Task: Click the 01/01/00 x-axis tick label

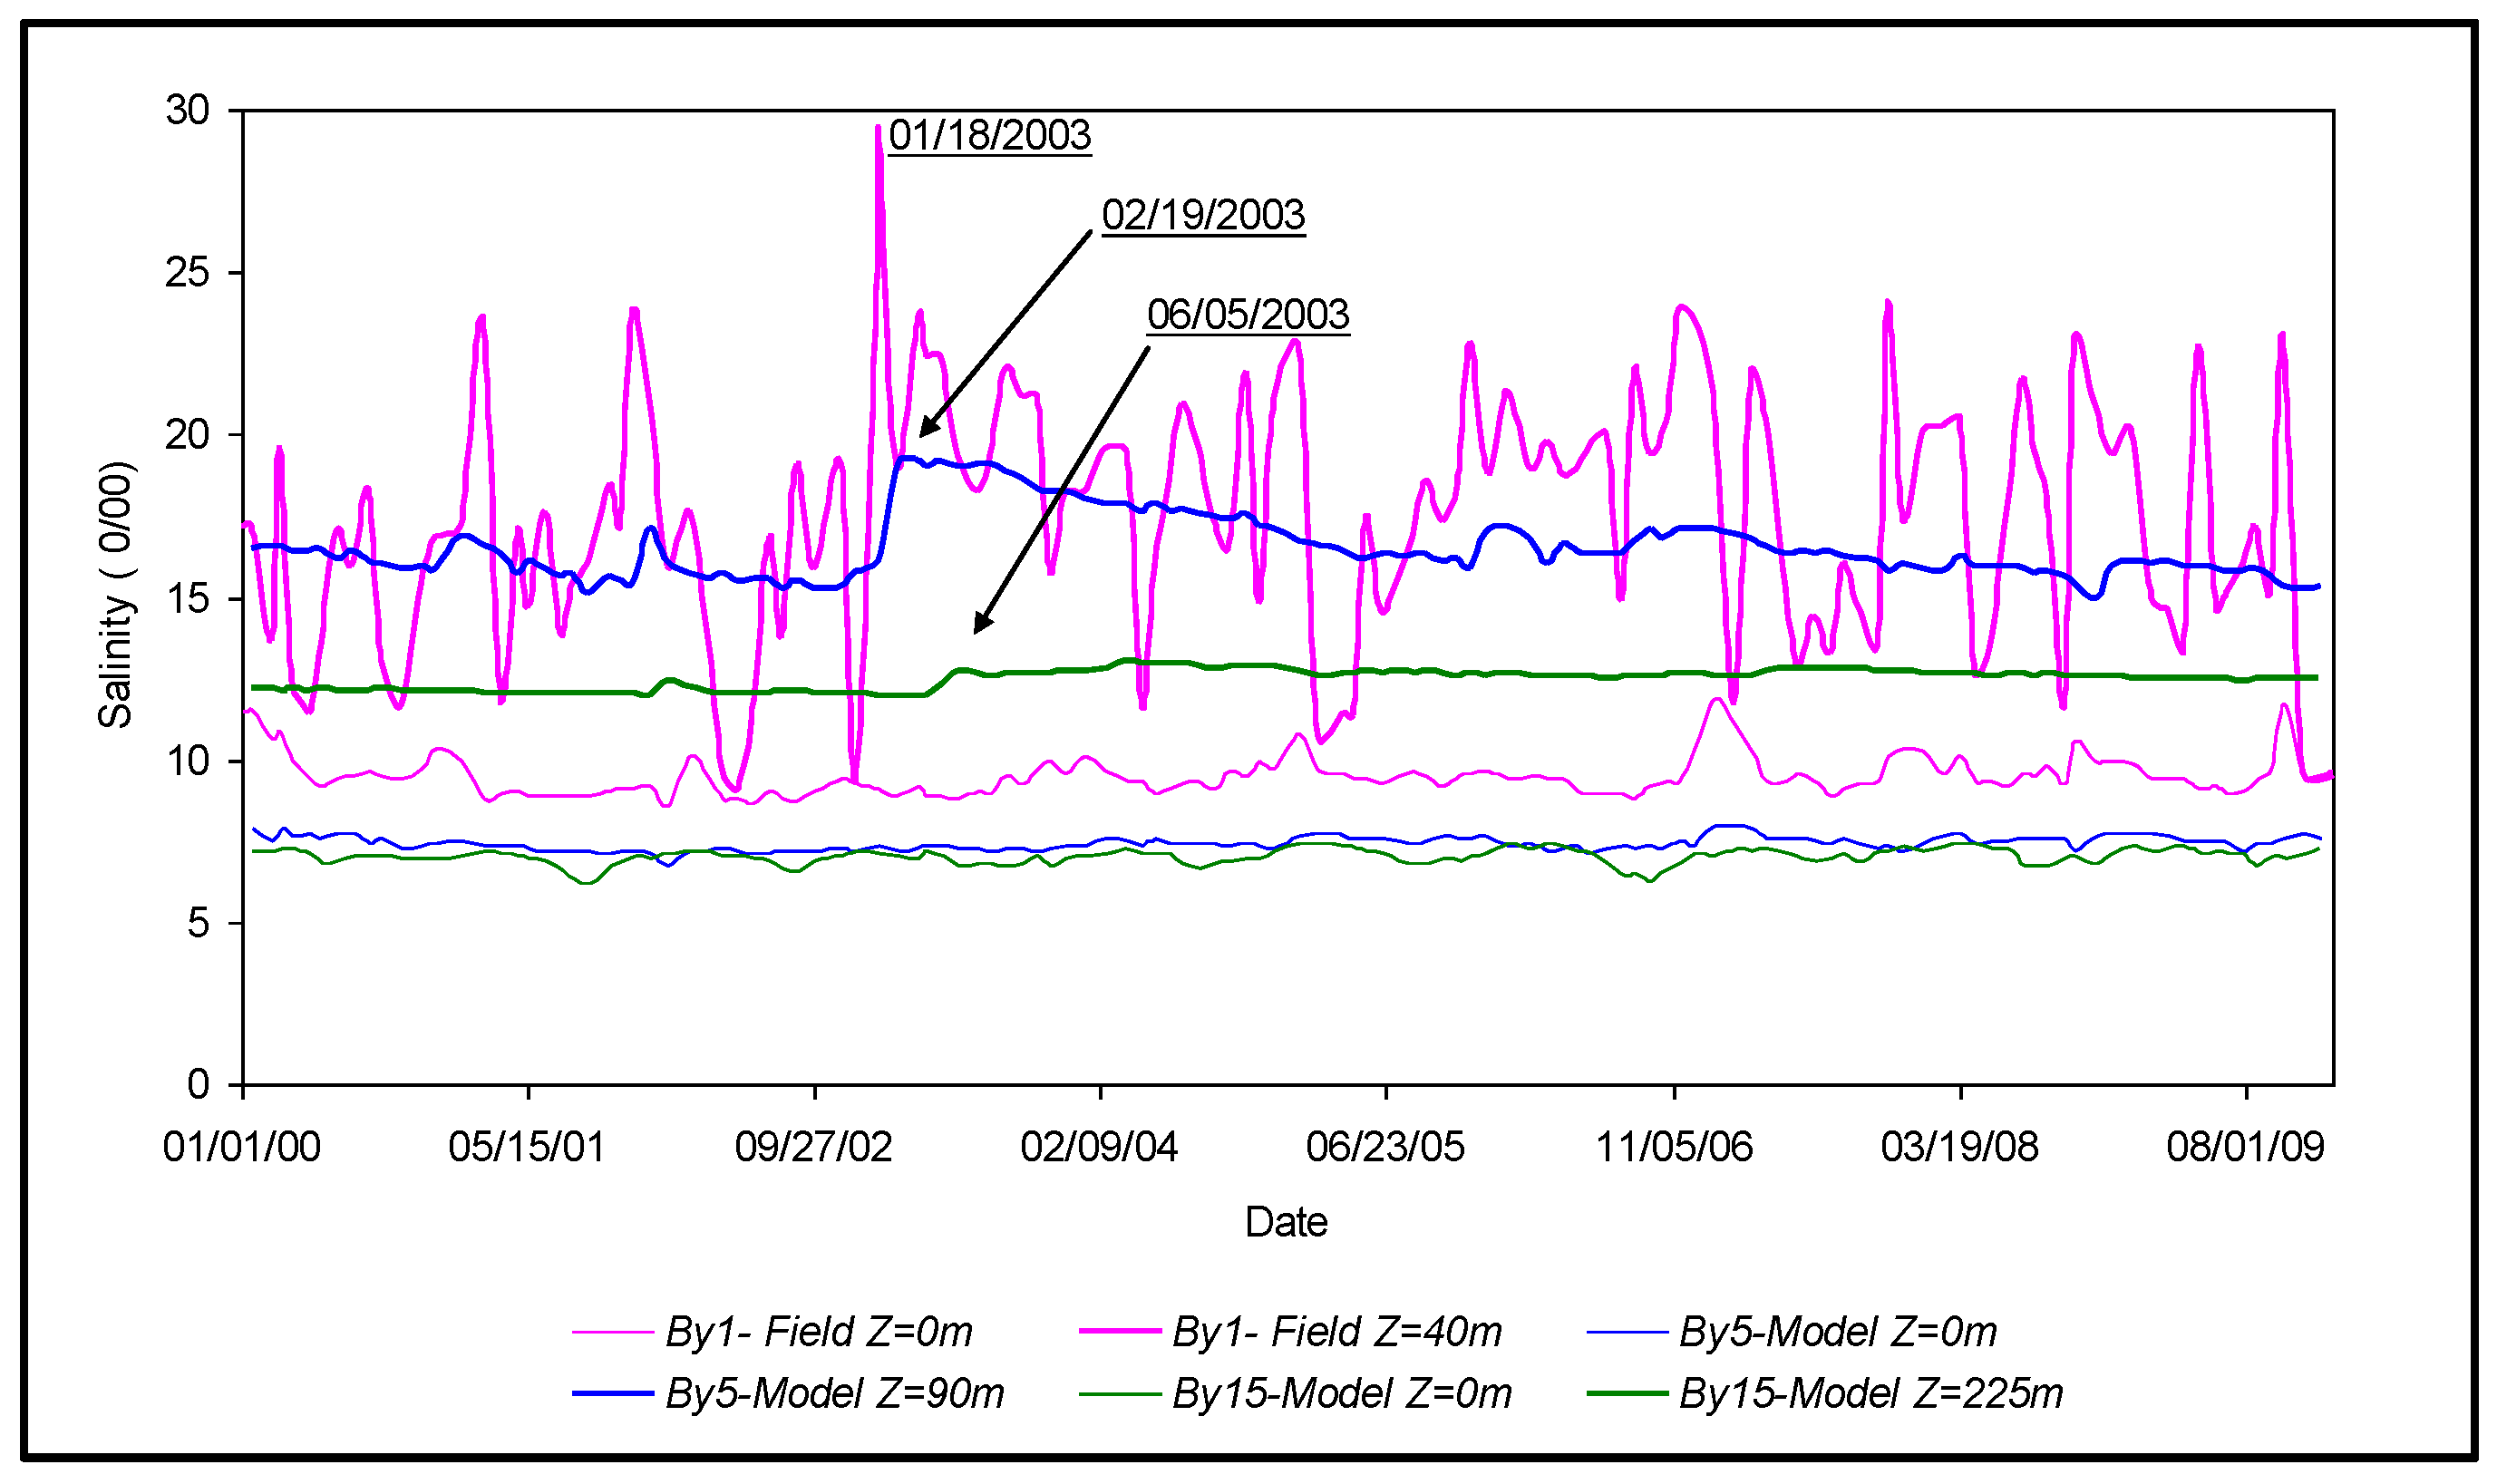Action: click(x=241, y=1146)
